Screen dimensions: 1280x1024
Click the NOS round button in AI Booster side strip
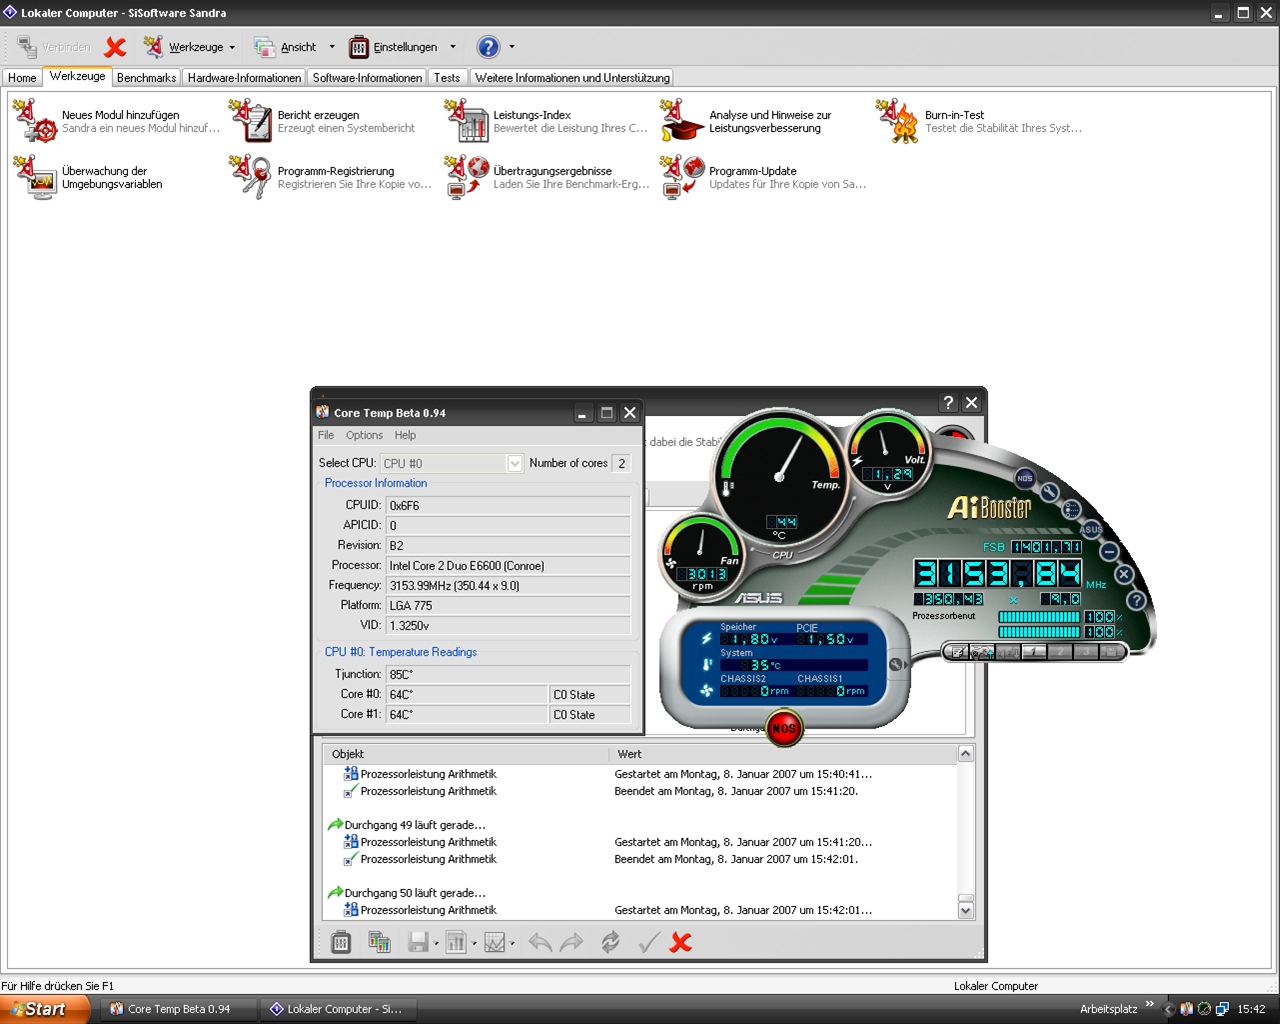[x=1025, y=478]
